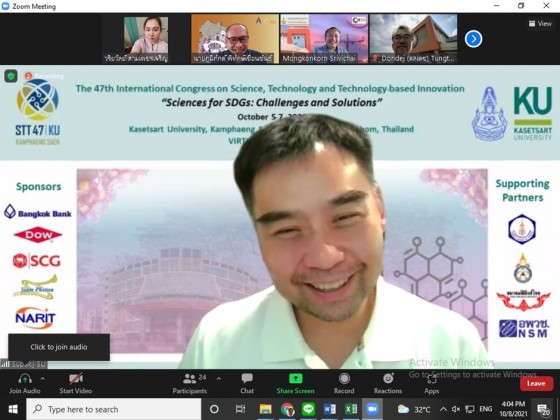Click the Zoom taskbar icon

372,409
